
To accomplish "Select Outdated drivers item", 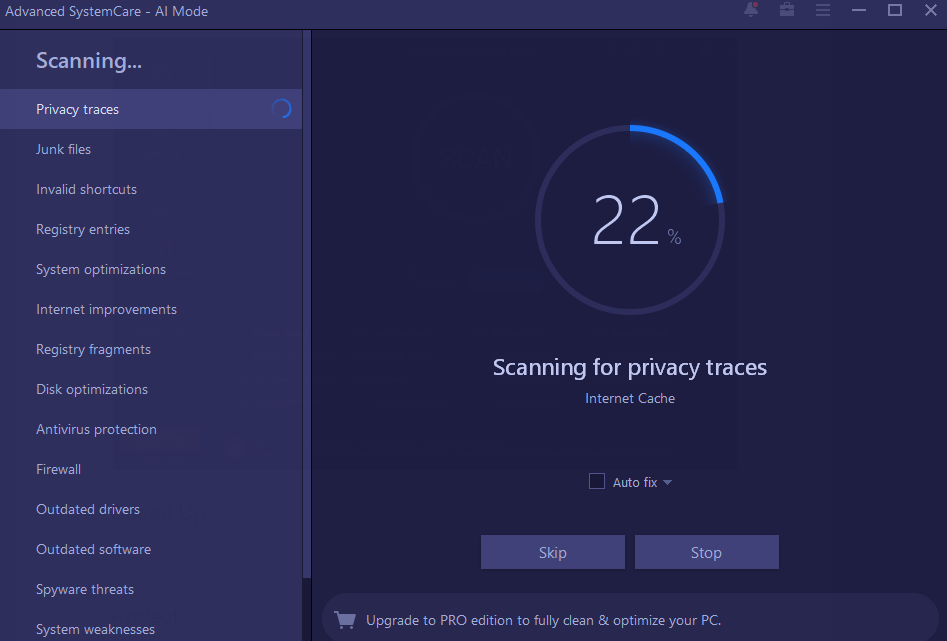I will [151, 509].
